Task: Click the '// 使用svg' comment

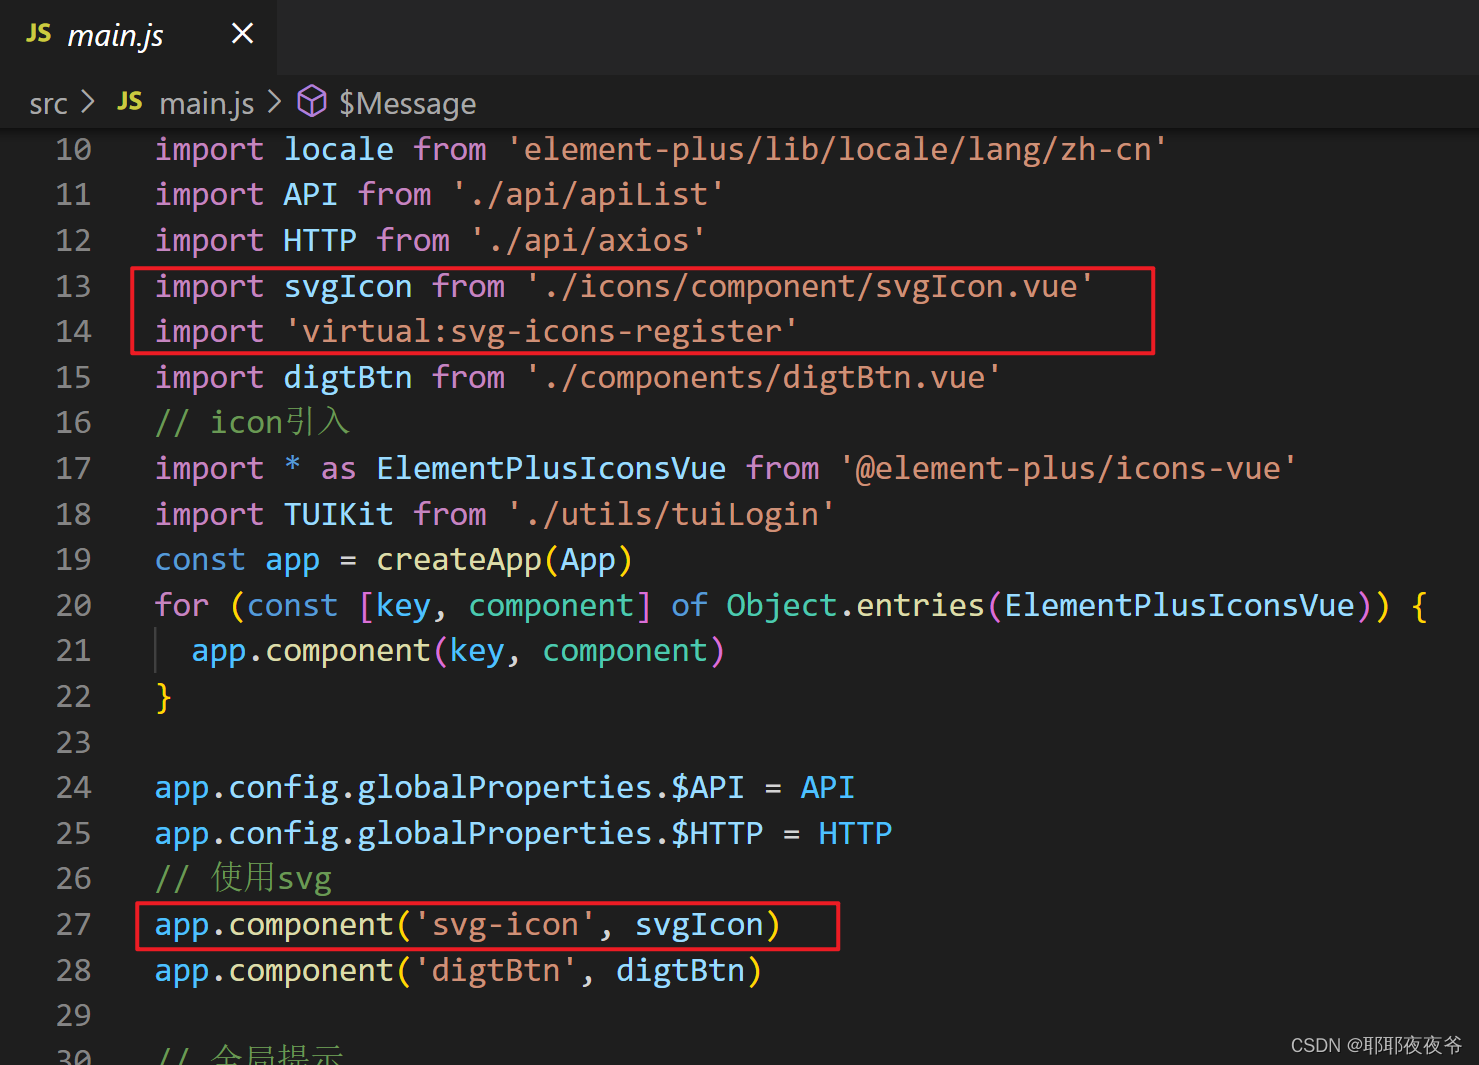Action: (244, 879)
